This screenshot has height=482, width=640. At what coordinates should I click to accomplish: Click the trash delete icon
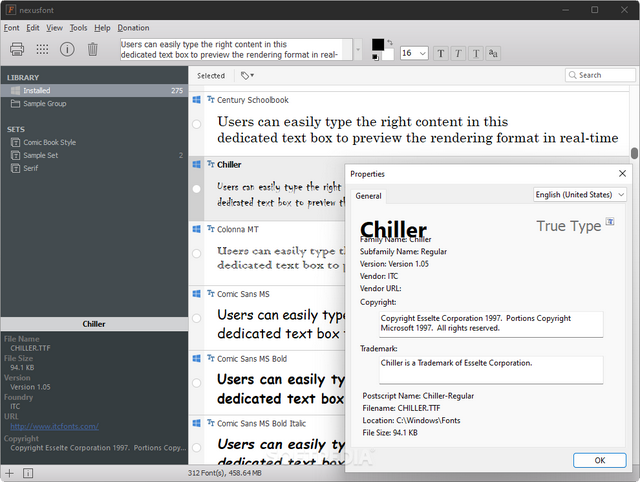point(93,49)
